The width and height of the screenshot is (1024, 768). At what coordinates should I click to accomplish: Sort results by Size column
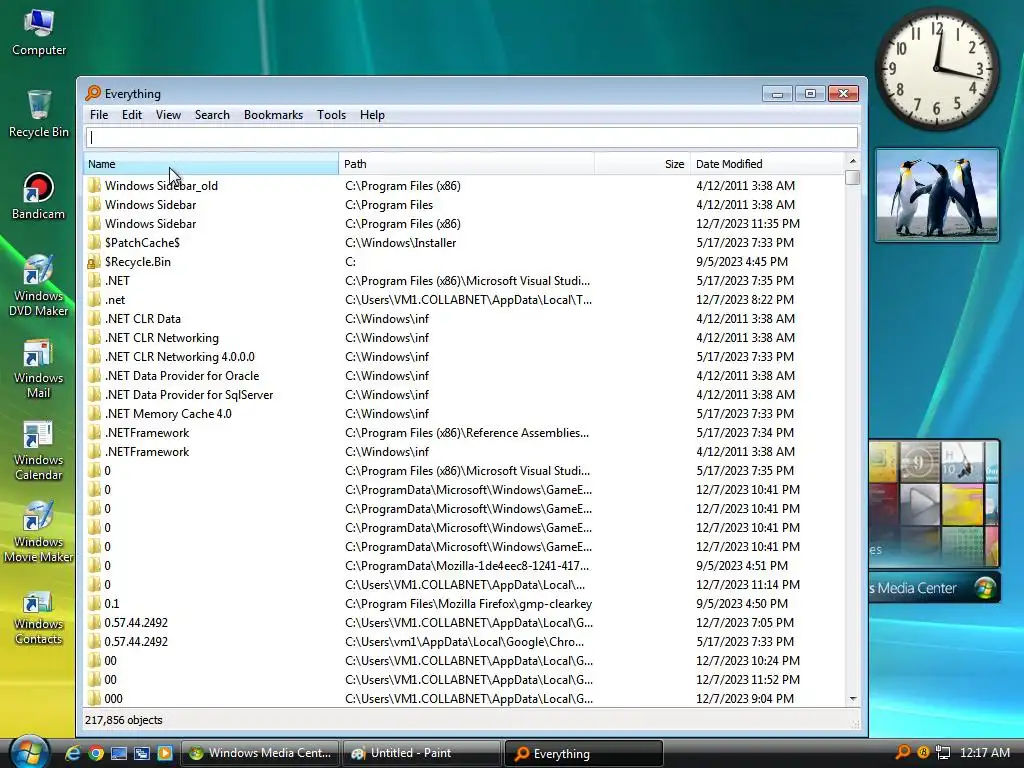643,164
